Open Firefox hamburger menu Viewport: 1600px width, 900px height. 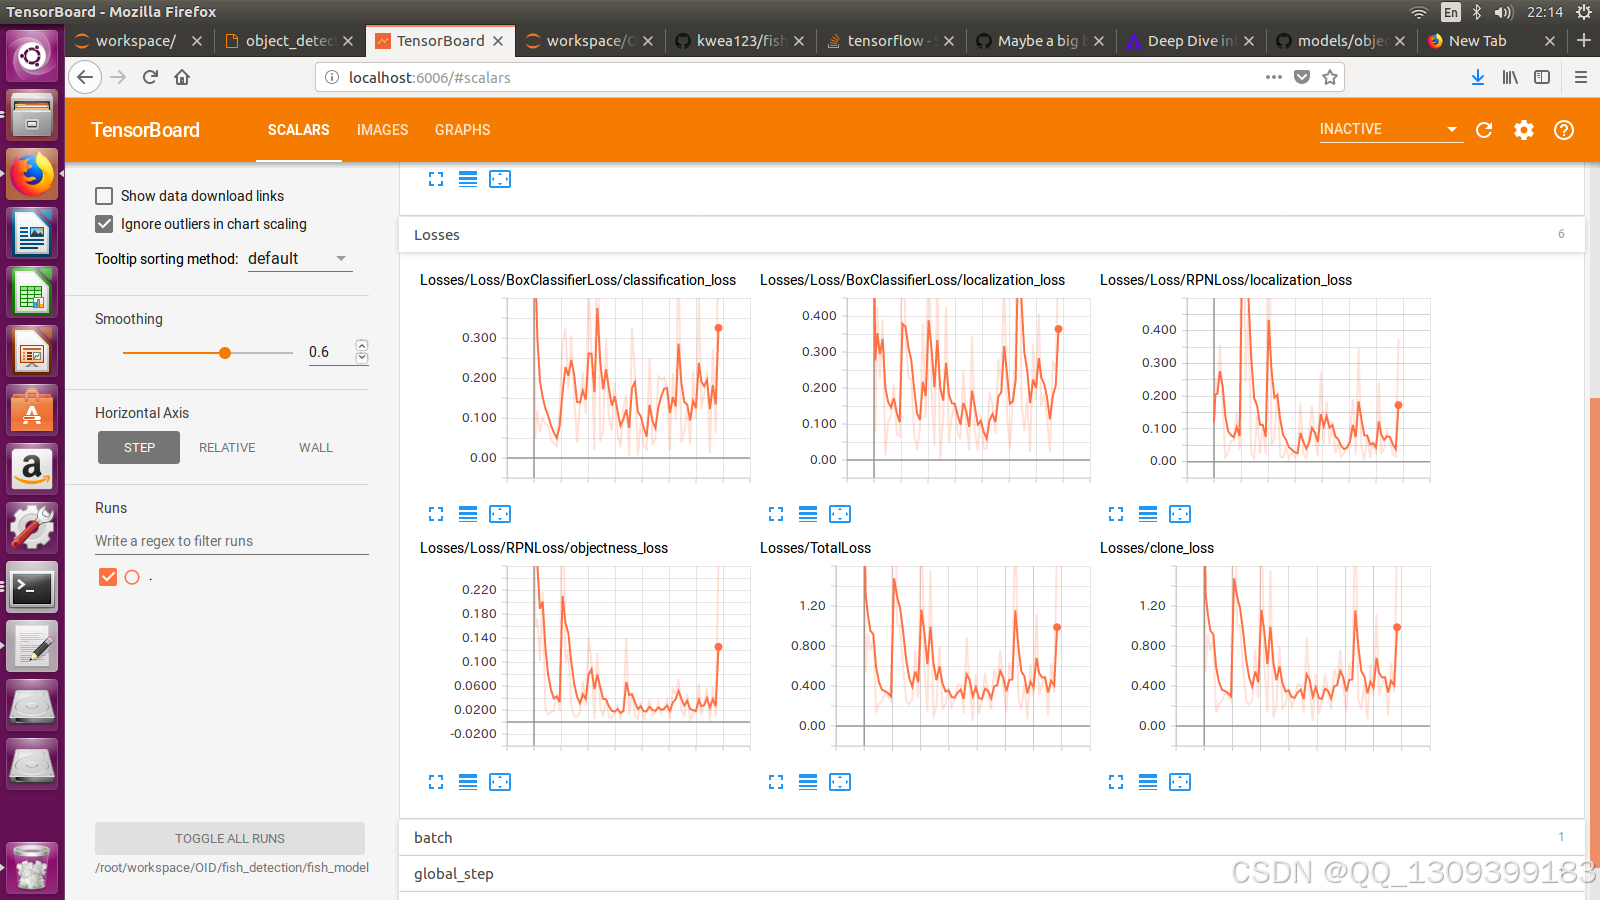(x=1581, y=77)
